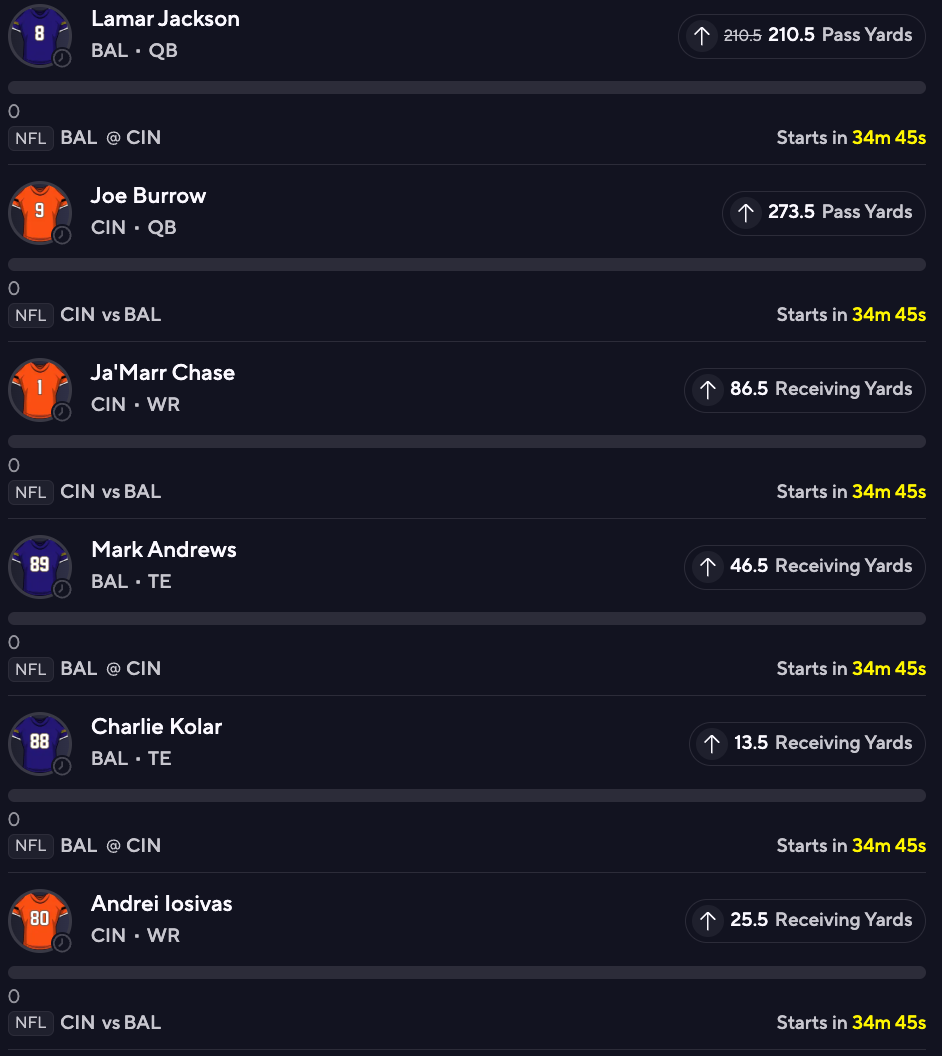The height and width of the screenshot is (1056, 942).
Task: Click Joe Burrow's progress bar
Action: click(x=467, y=265)
